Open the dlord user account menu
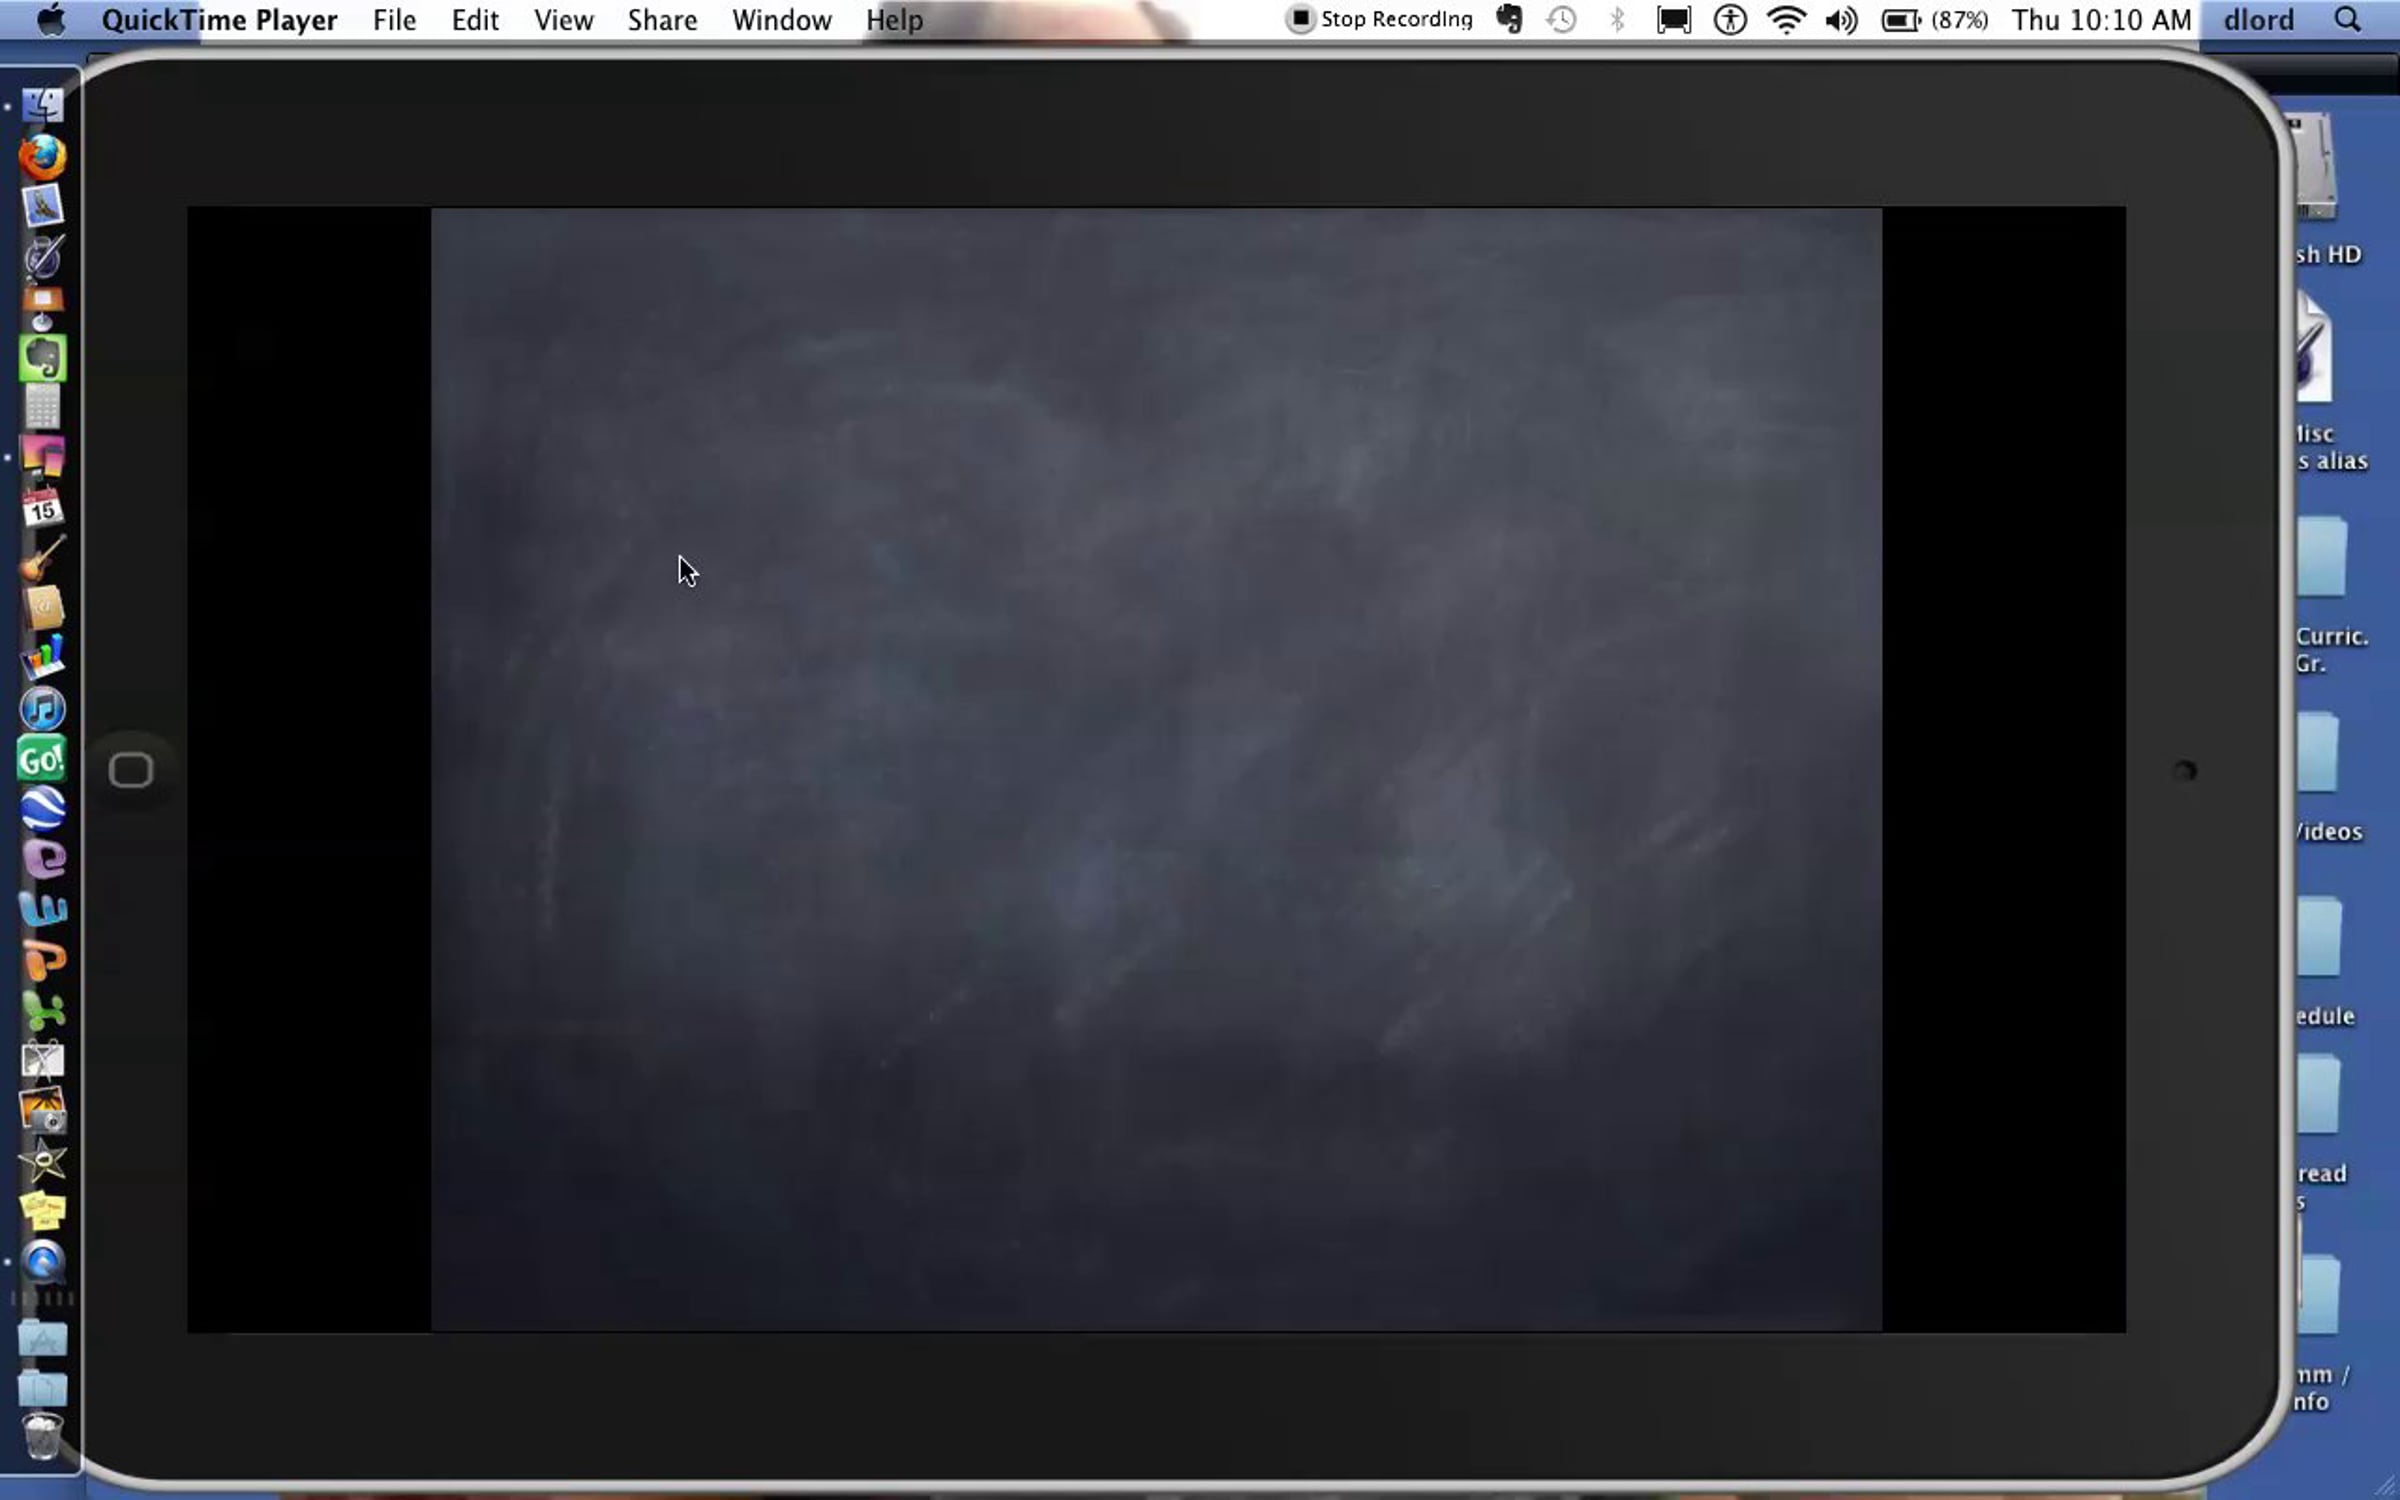This screenshot has width=2400, height=1500. tap(2258, 20)
